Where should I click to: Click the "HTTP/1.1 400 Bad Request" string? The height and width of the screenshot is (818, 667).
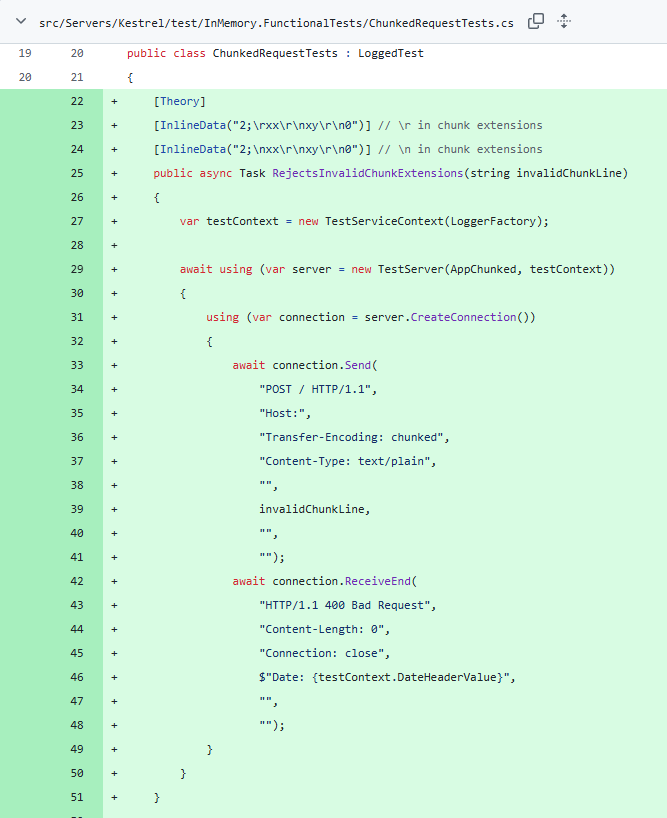point(348,605)
